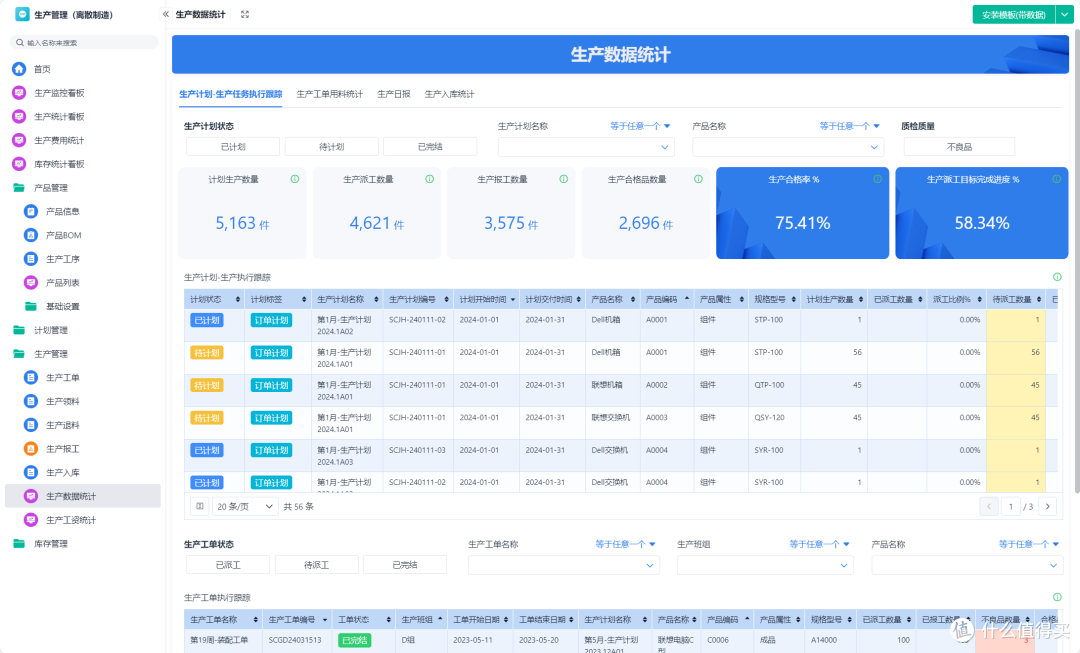Open dropdown arrow next to 安装模板 button
This screenshot has height=653, width=1080.
coord(1065,14)
